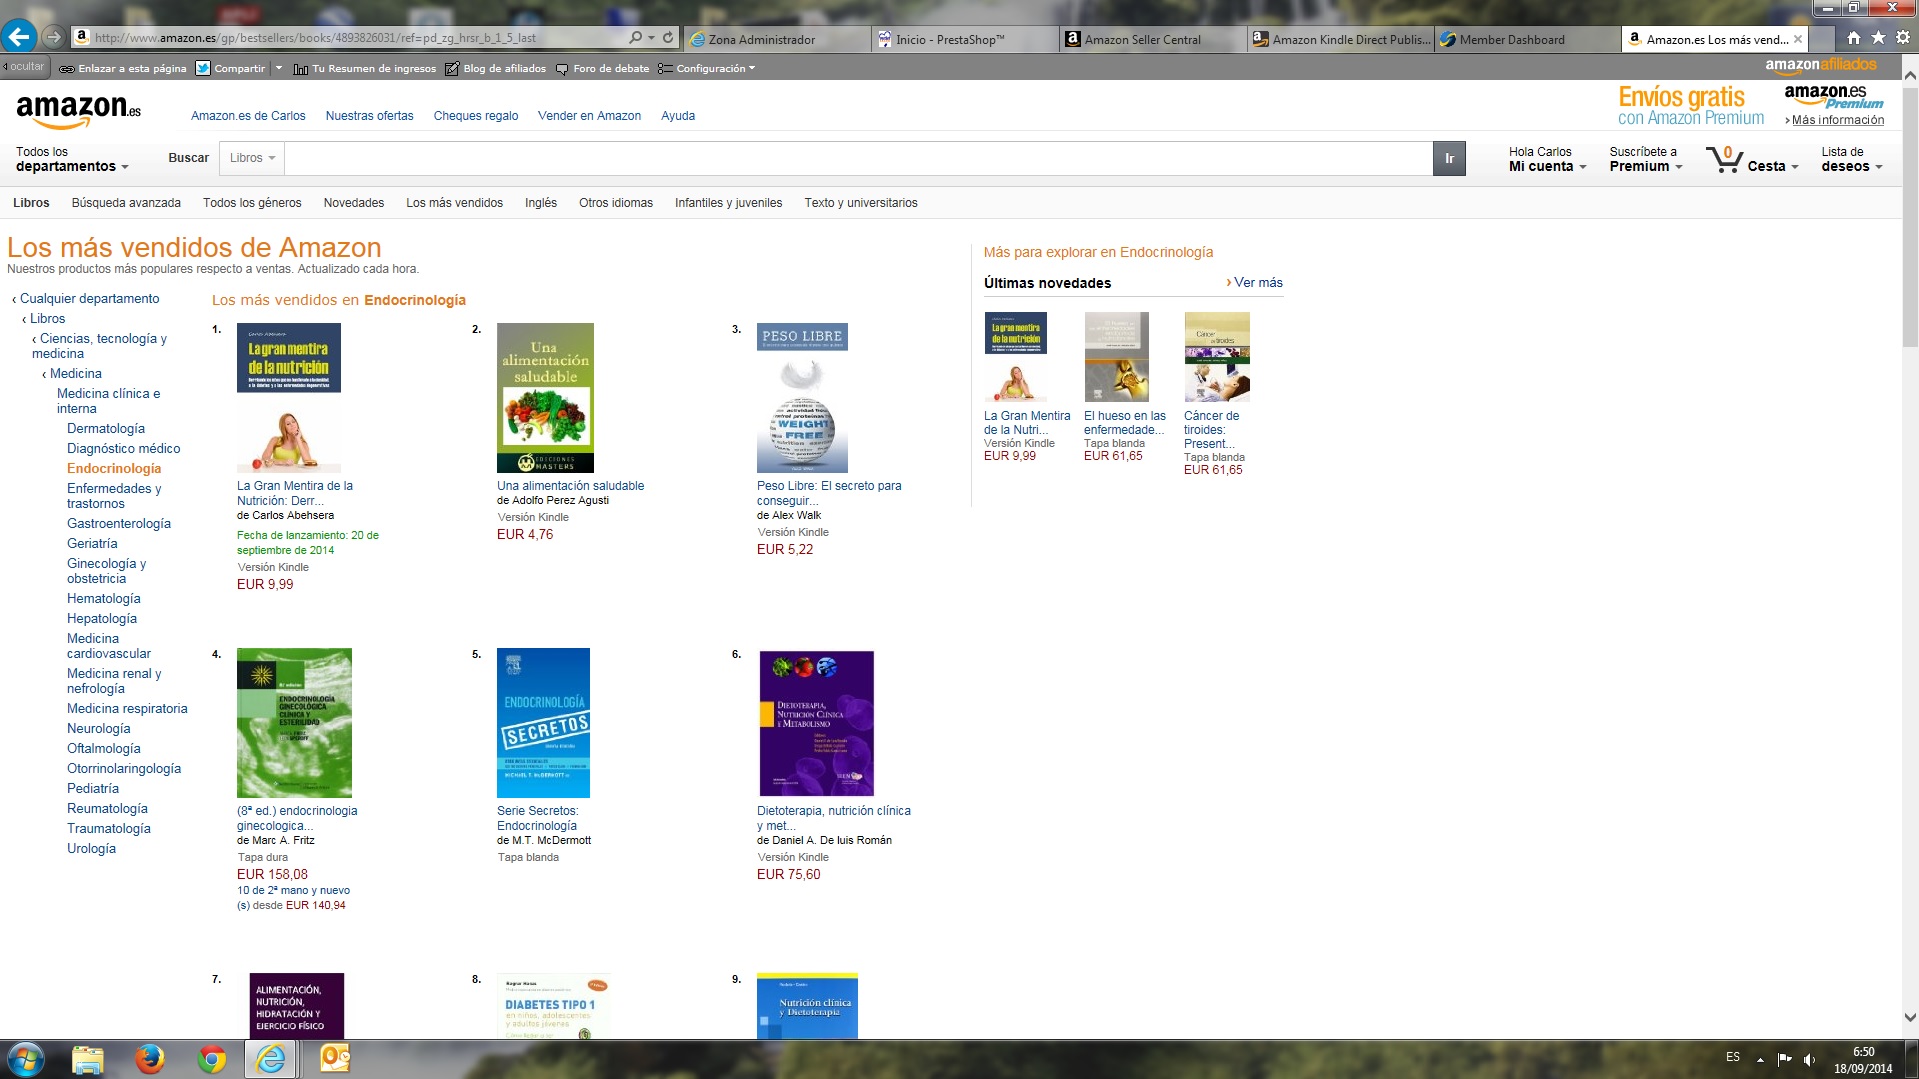Click the Amazon.es logo
This screenshot has height=1079, width=1919.
click(78, 110)
